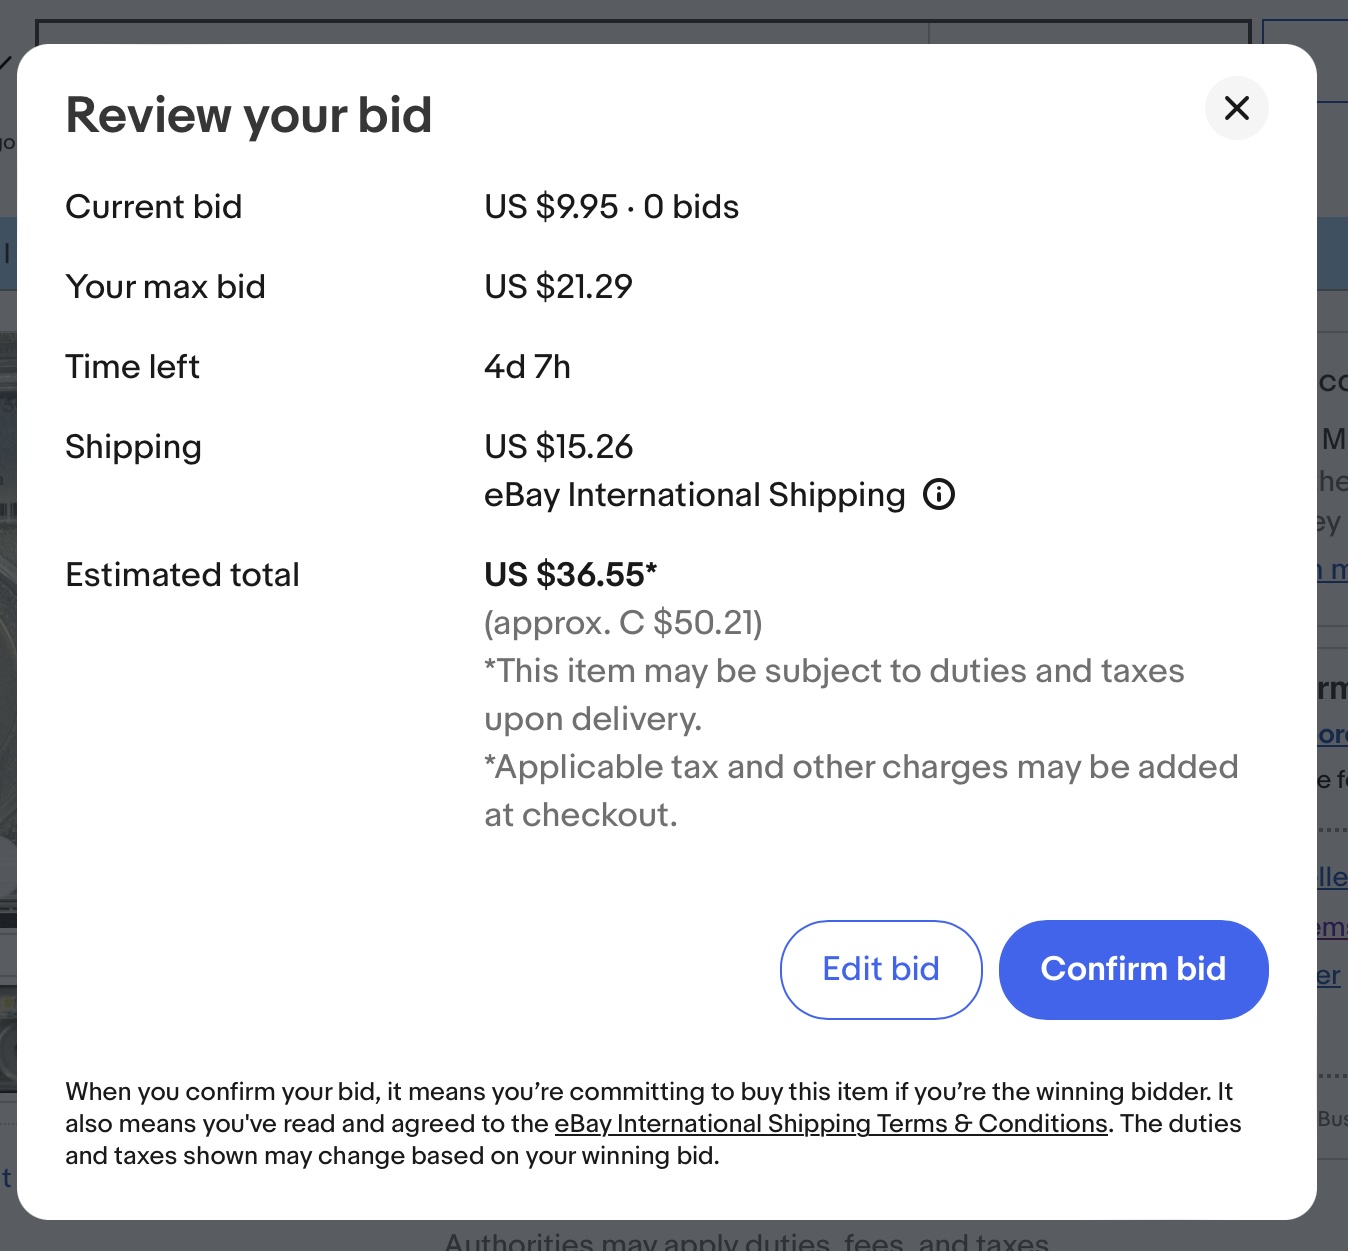The width and height of the screenshot is (1348, 1251).
Task: Open eBay International Shipping Terms & Conditions link
Action: [x=831, y=1123]
